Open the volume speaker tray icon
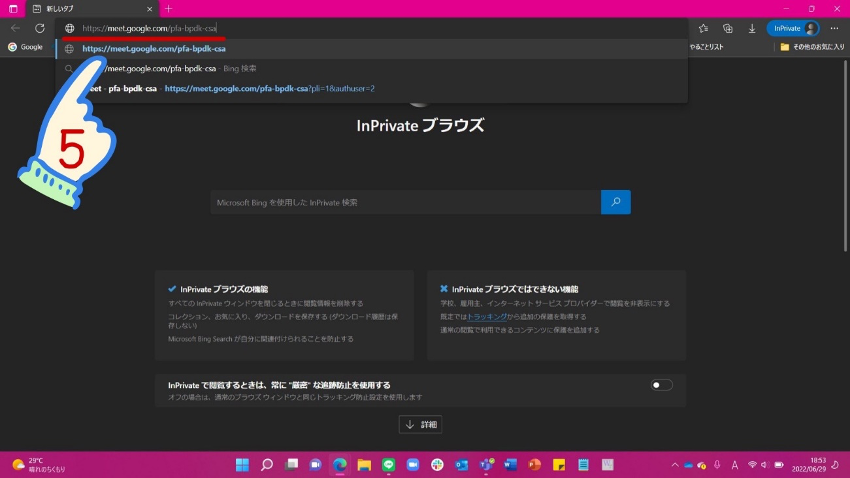The image size is (850, 478). point(765,465)
